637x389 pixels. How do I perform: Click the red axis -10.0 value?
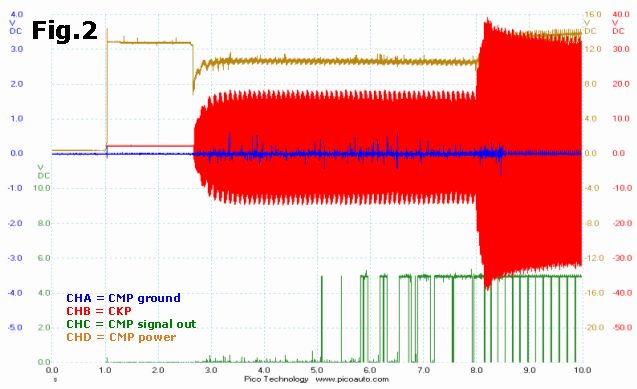tap(622, 188)
